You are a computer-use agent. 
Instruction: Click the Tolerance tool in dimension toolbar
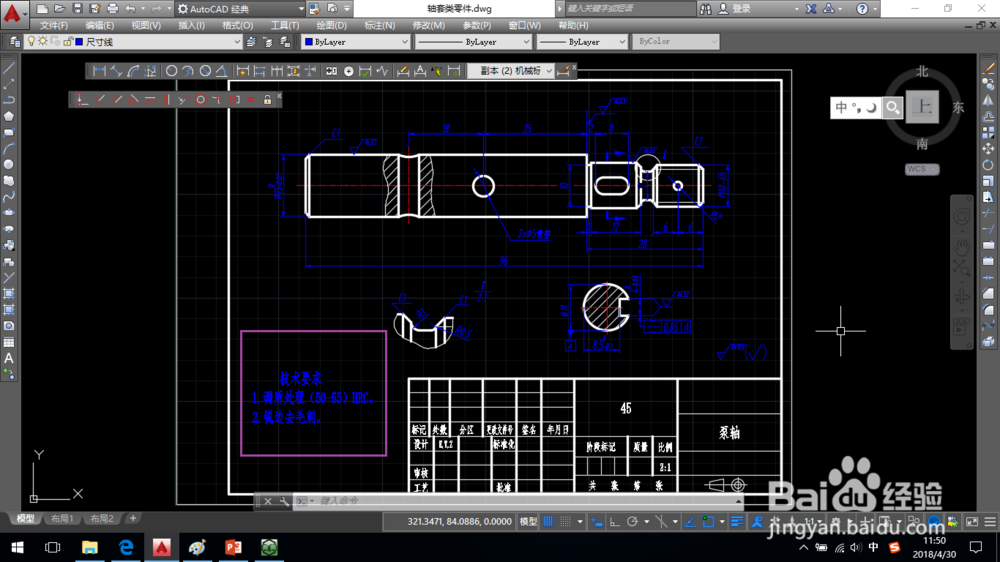332,71
